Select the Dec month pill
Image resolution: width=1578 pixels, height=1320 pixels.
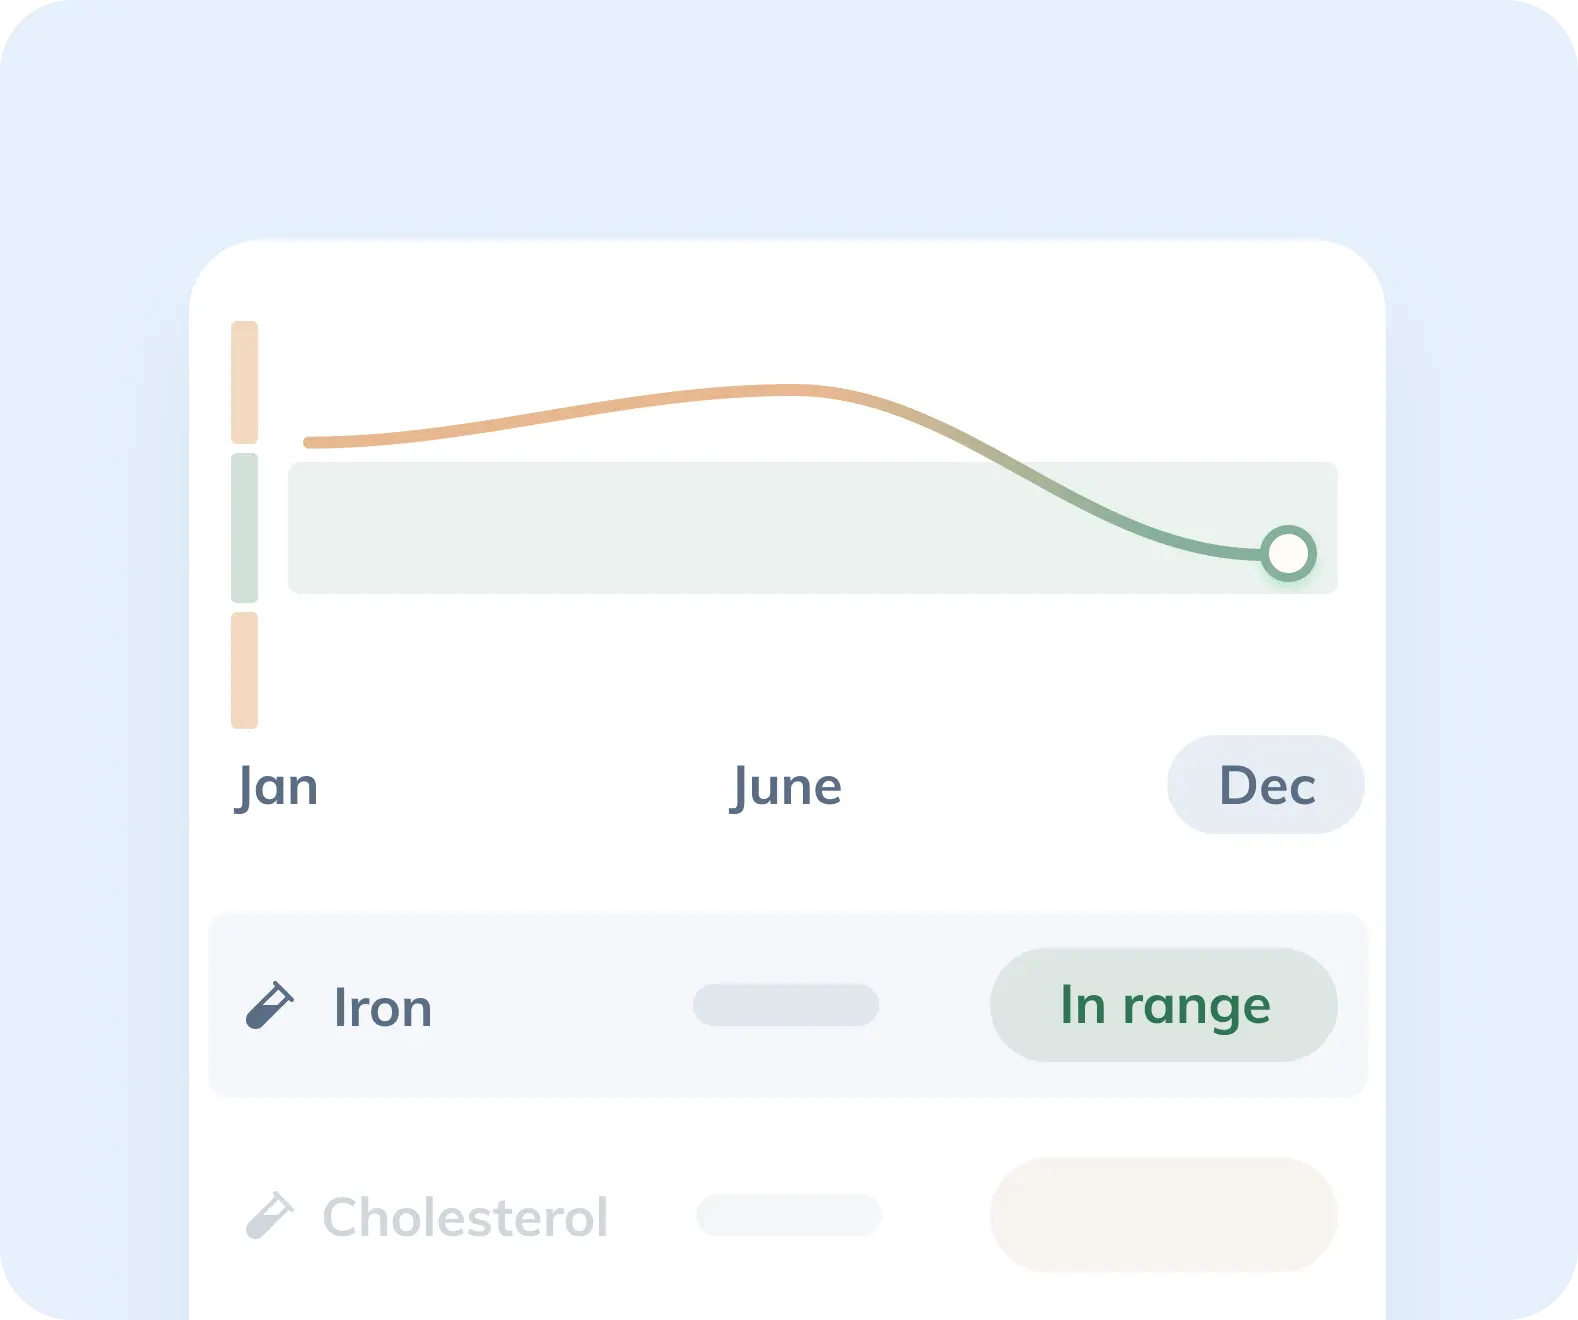(x=1266, y=785)
